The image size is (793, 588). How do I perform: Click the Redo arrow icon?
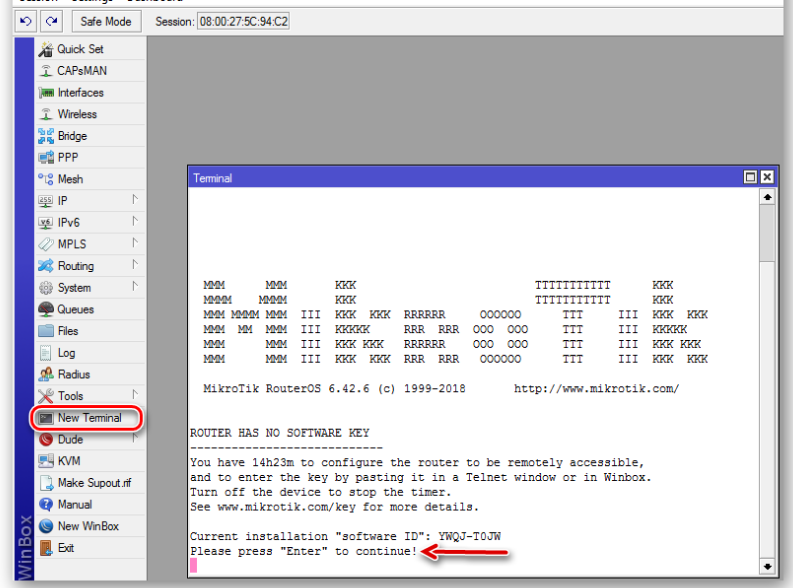coord(51,21)
